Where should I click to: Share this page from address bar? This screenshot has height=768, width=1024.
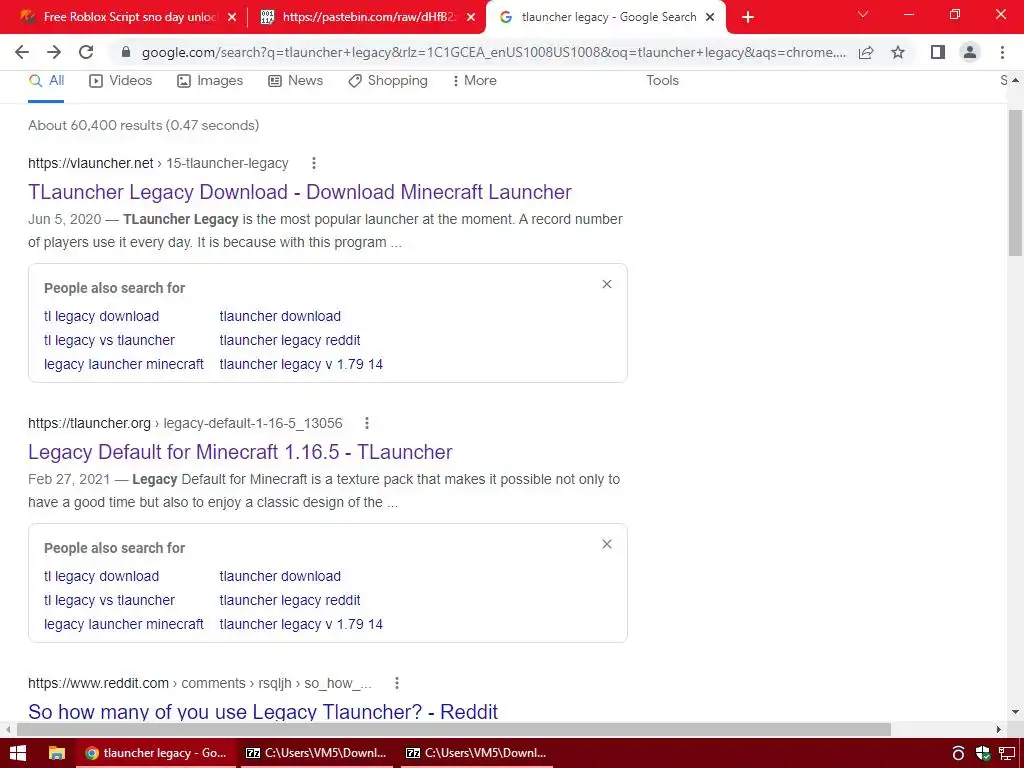(866, 52)
